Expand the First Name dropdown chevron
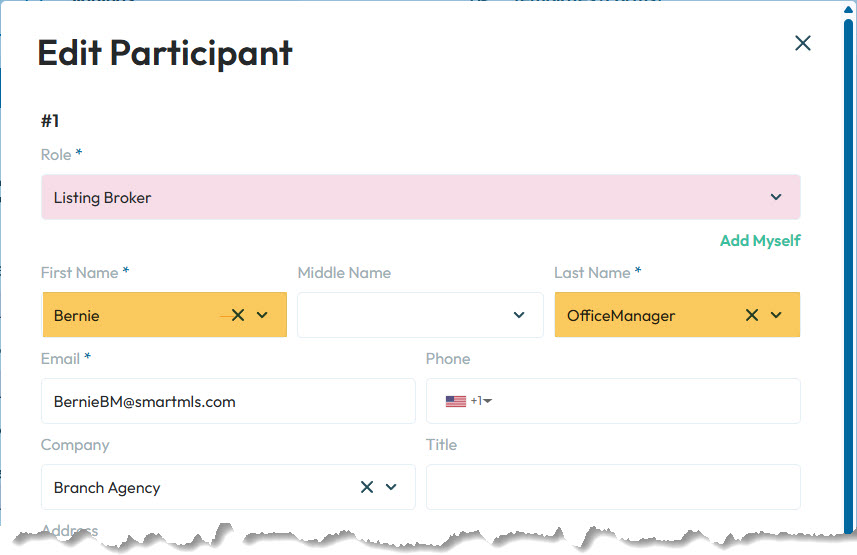Screen dimensions: 857x555 click(x=263, y=315)
